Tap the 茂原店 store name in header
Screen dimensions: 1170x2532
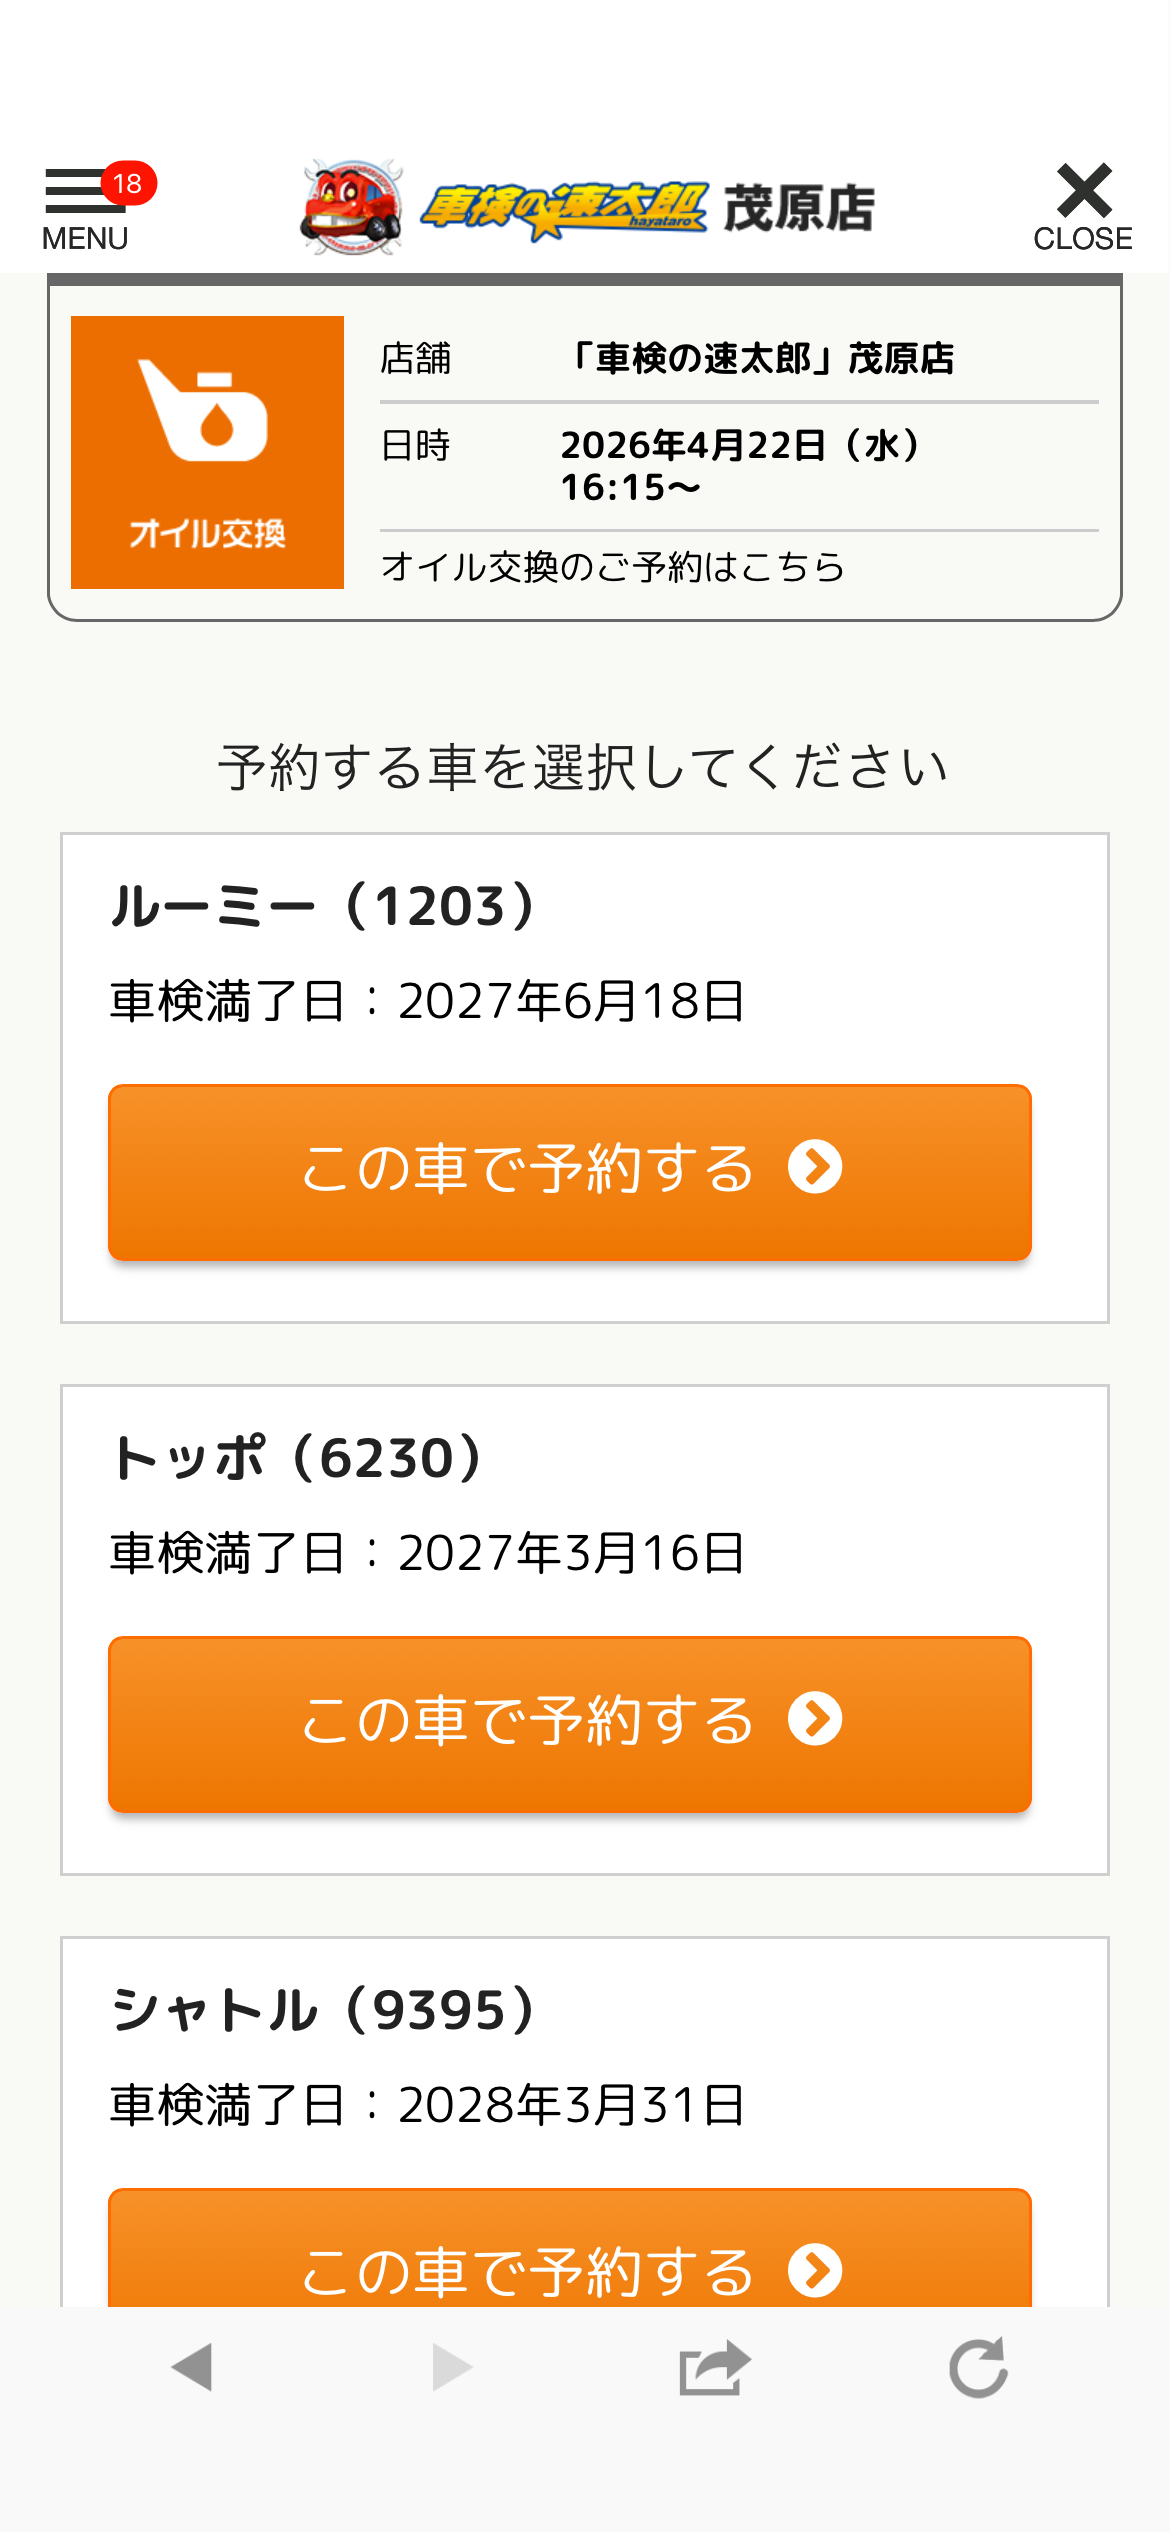(799, 209)
